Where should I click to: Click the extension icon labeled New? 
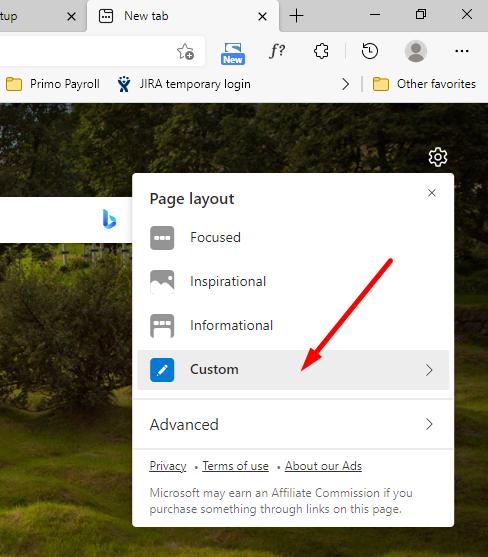point(233,53)
